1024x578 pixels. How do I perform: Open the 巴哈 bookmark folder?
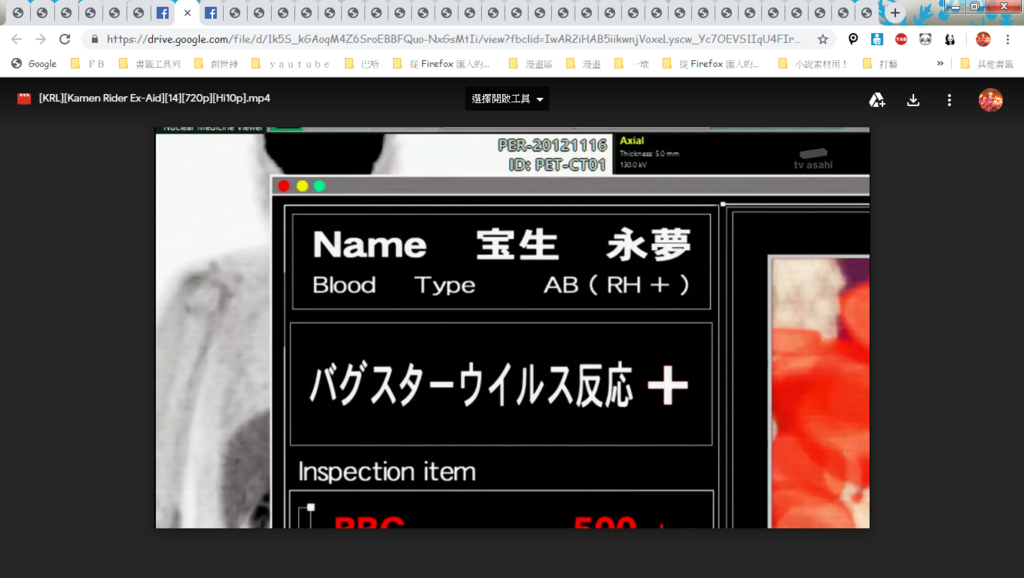[x=362, y=63]
